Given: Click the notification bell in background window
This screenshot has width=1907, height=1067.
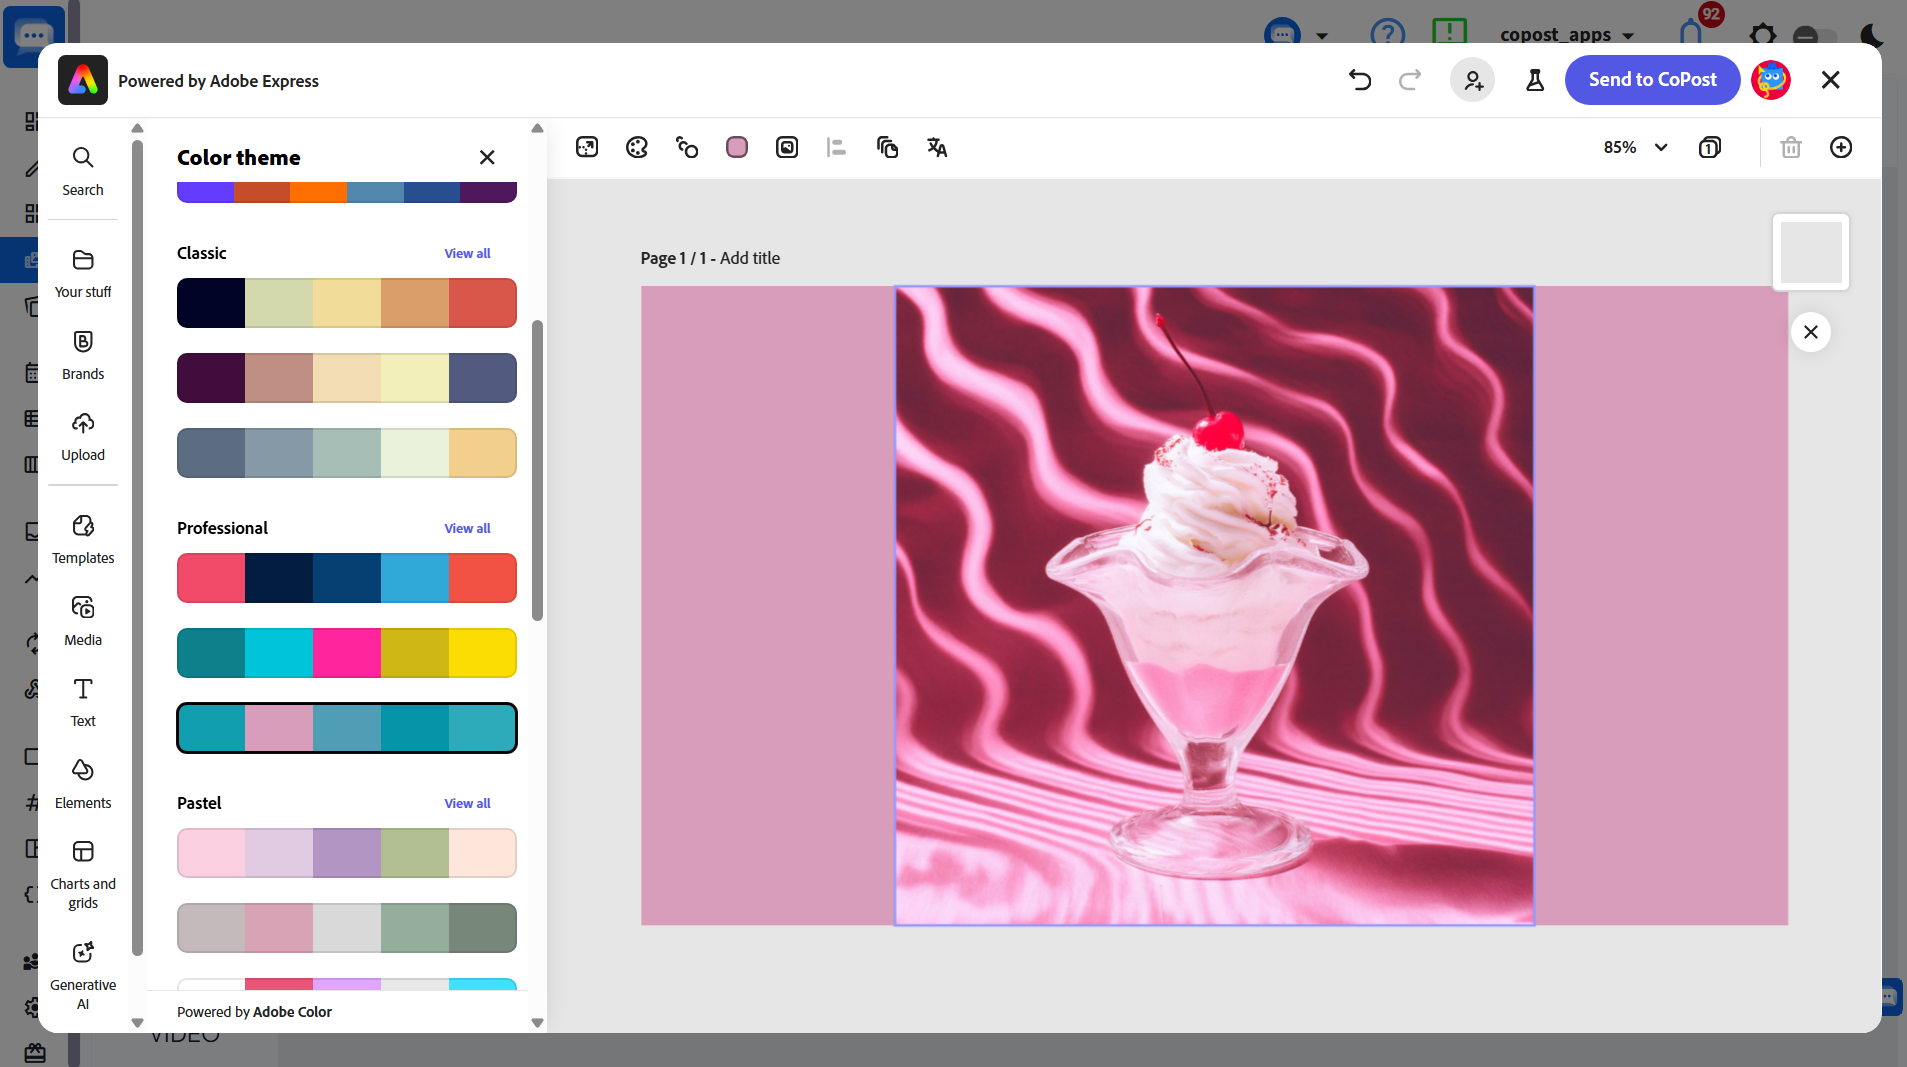Looking at the screenshot, I should click(1691, 34).
